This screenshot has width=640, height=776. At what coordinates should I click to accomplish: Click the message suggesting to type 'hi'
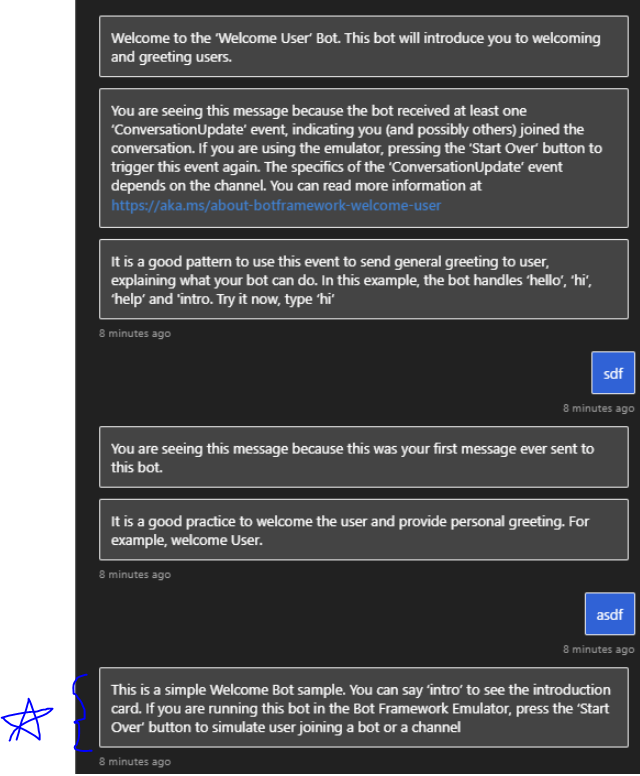(x=364, y=279)
